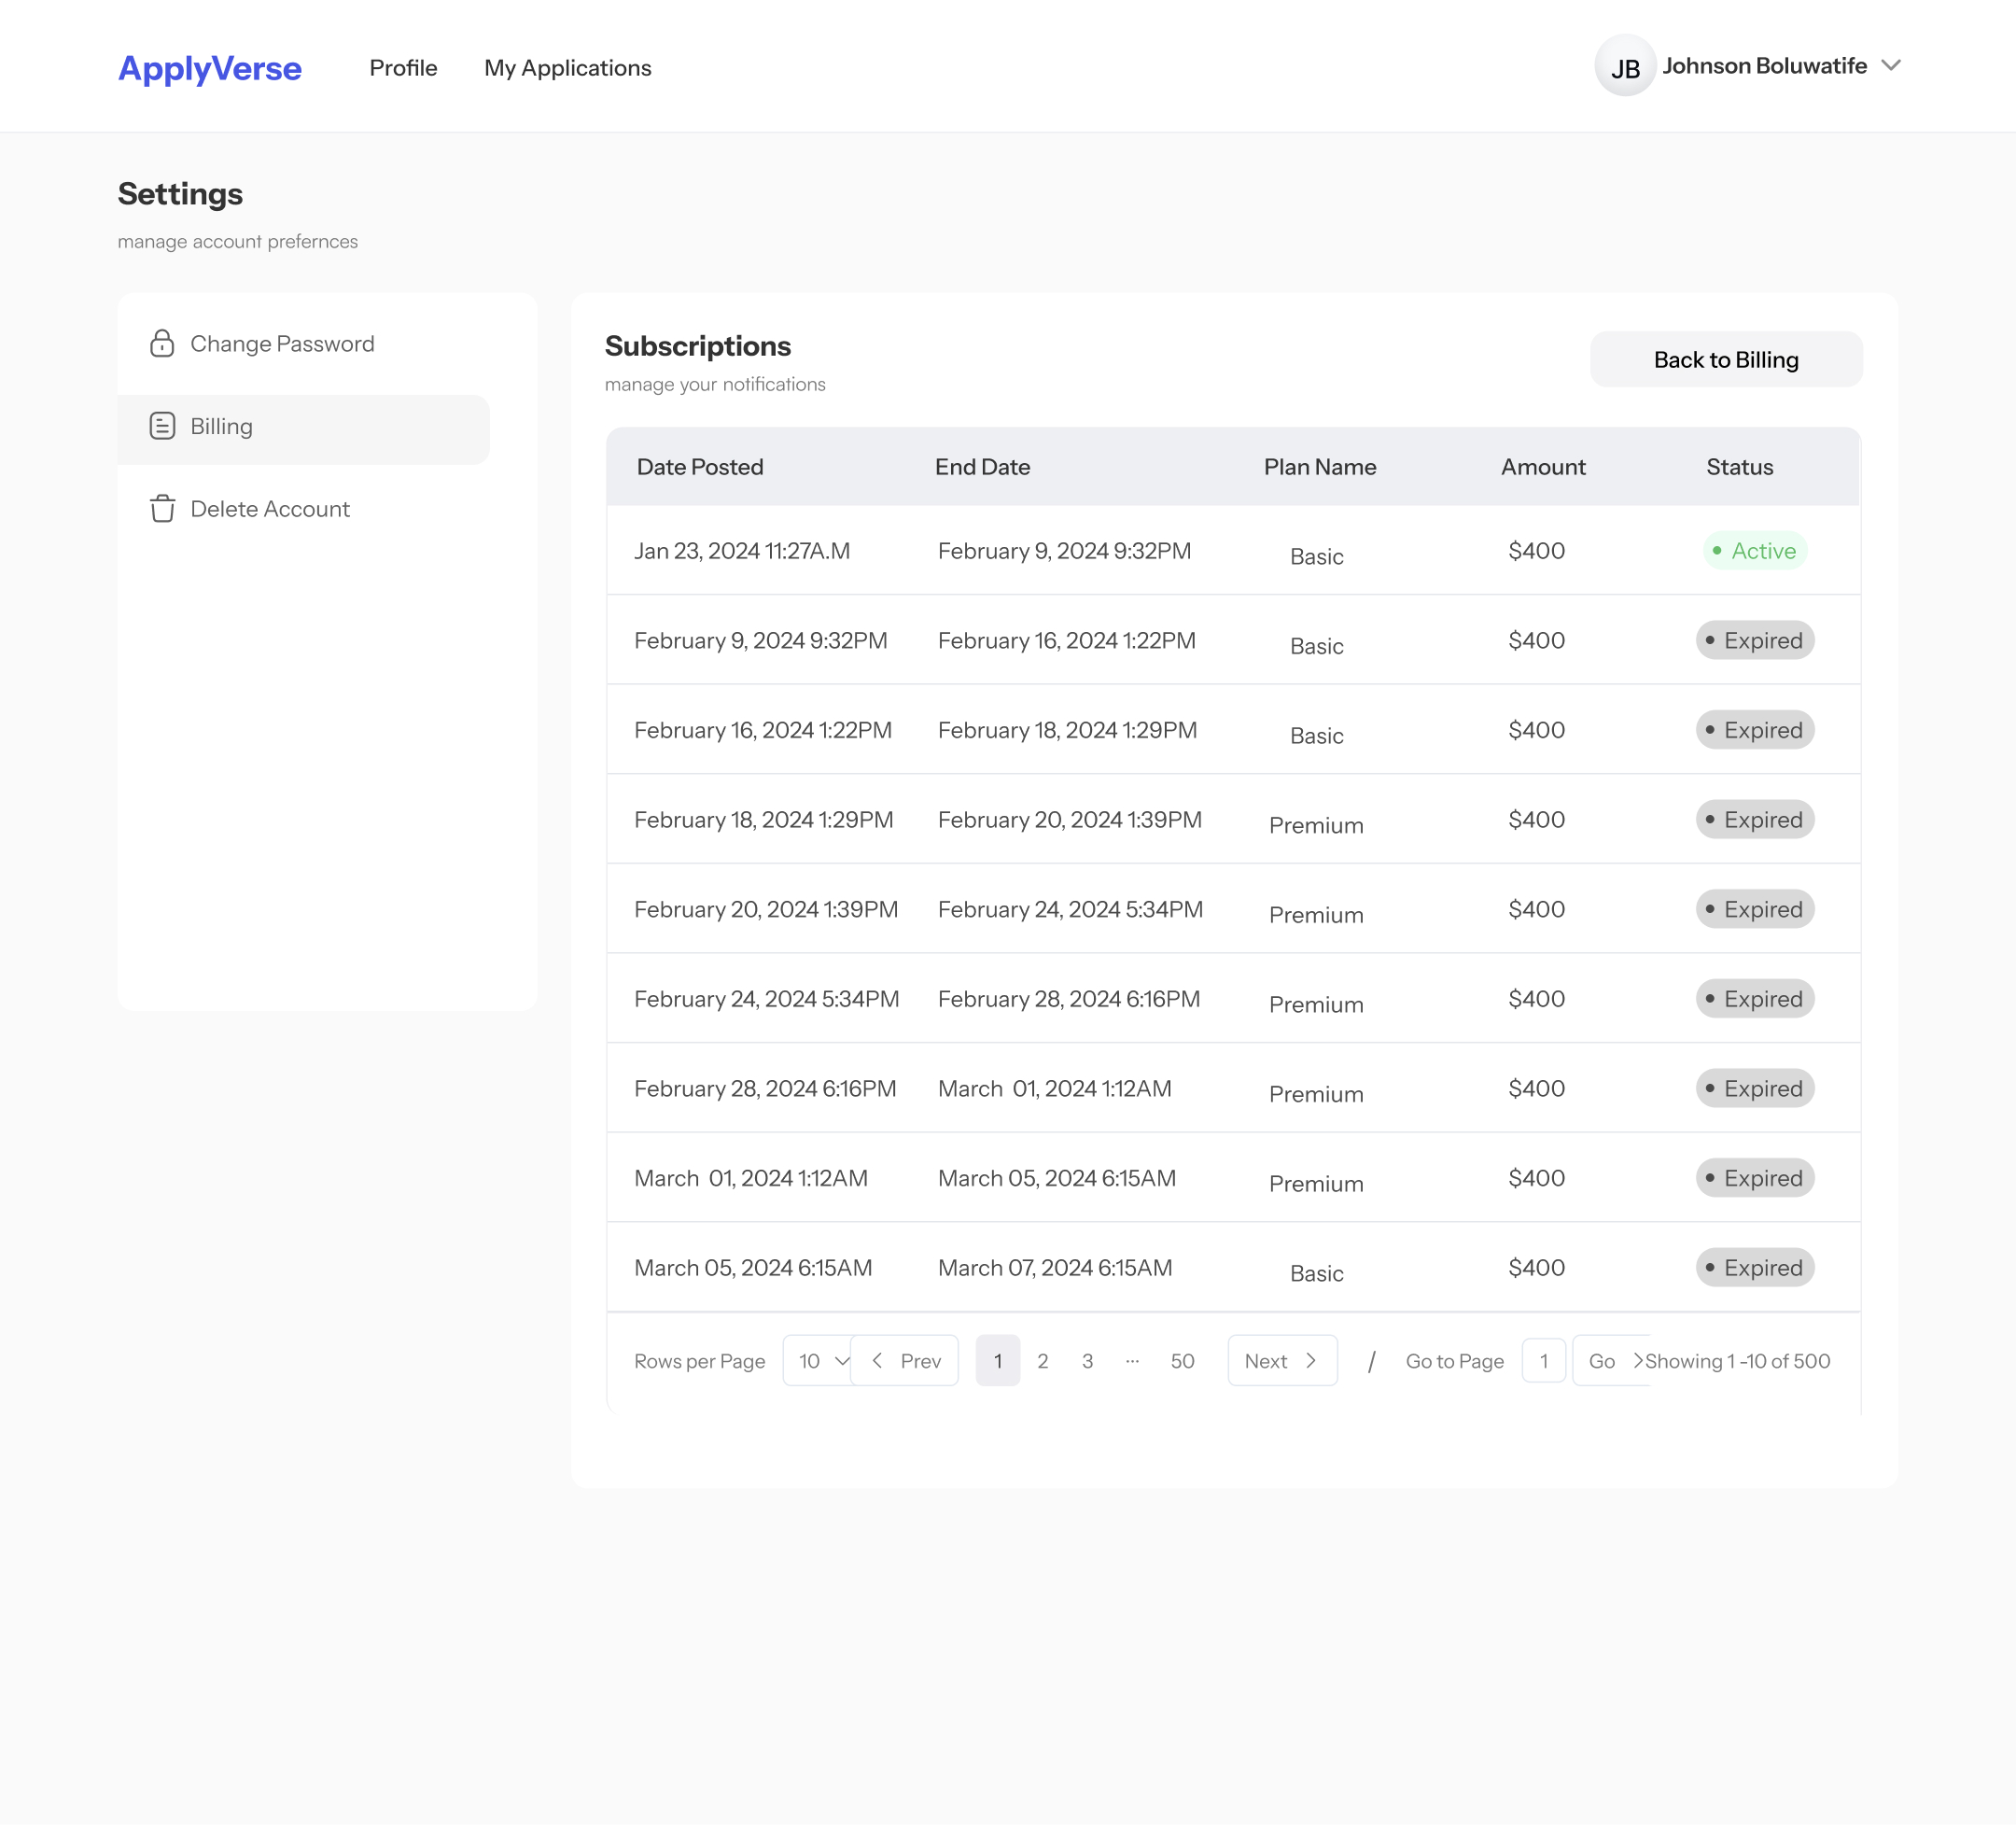Click the End Date column header
Screen dimensions: 2016x1825
click(x=982, y=467)
